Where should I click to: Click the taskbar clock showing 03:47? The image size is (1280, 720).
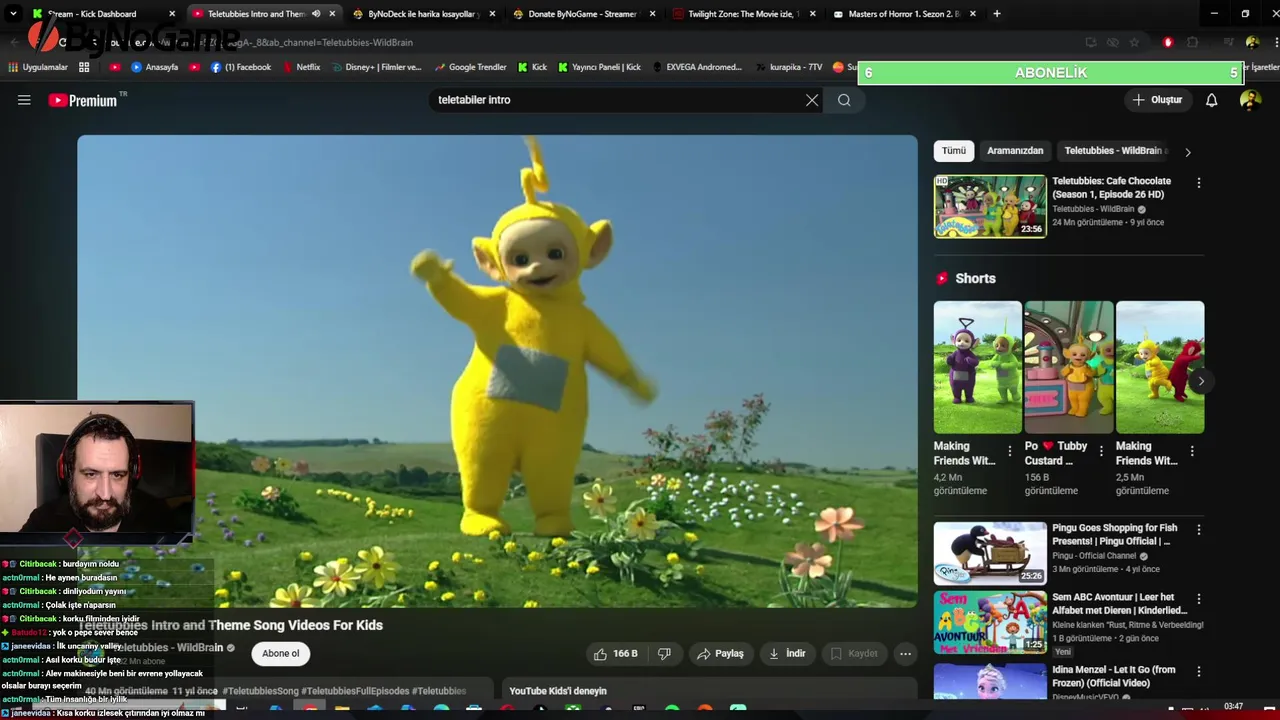point(1233,707)
